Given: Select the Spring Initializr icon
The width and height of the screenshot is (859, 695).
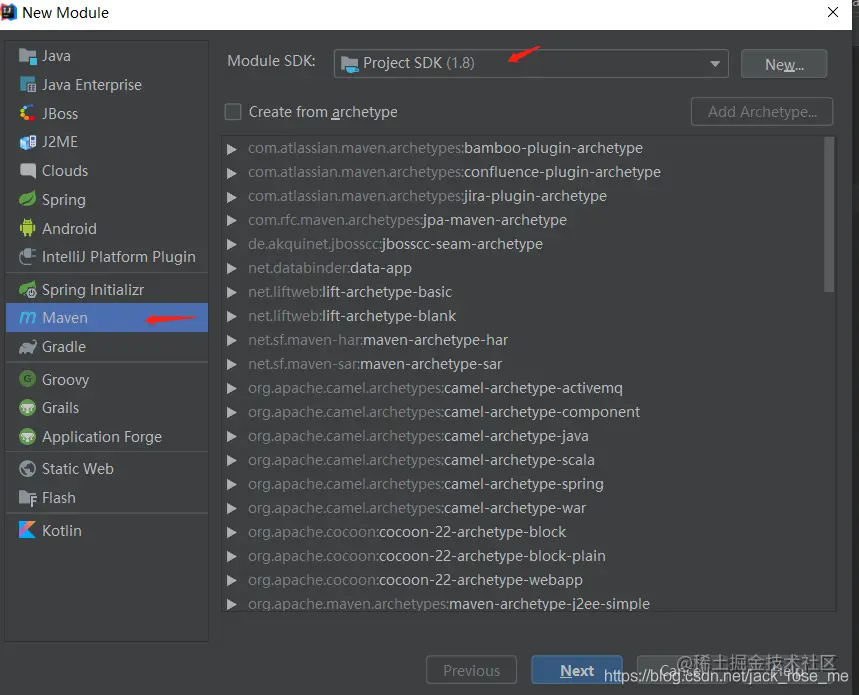Looking at the screenshot, I should [27, 289].
